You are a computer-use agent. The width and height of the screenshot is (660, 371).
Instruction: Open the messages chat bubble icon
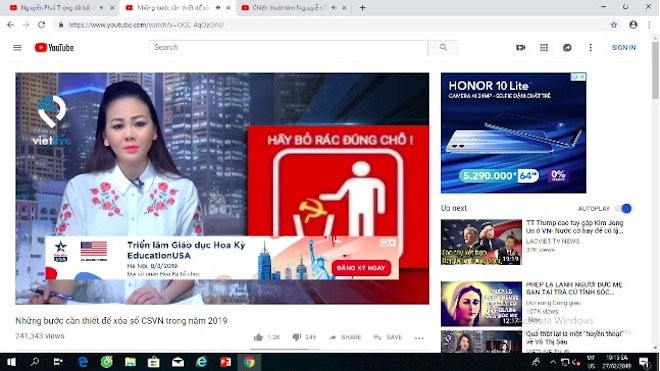[567, 48]
